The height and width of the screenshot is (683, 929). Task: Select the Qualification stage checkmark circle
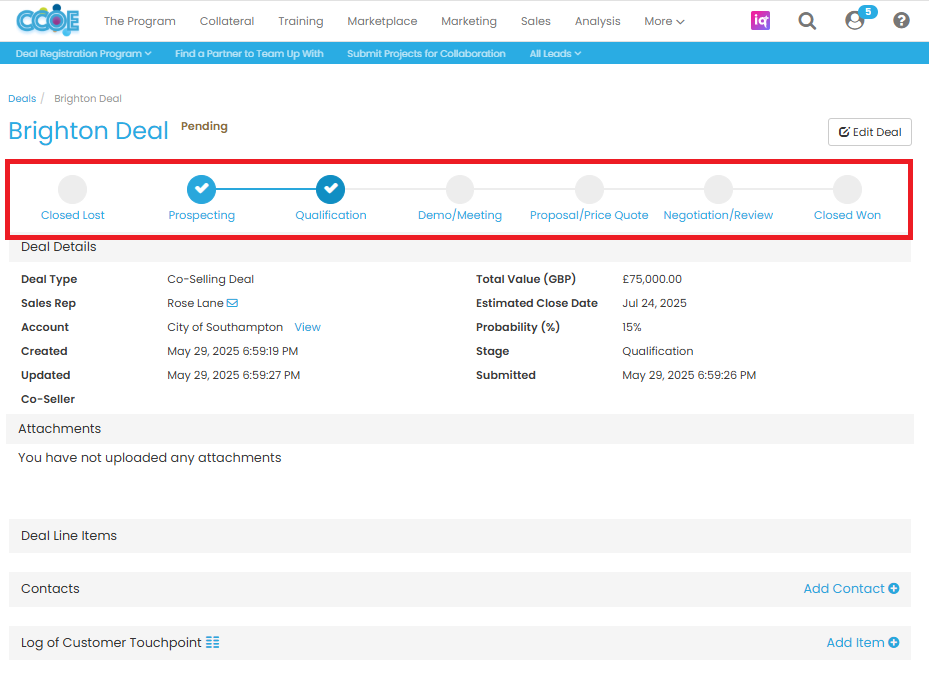[x=331, y=188]
